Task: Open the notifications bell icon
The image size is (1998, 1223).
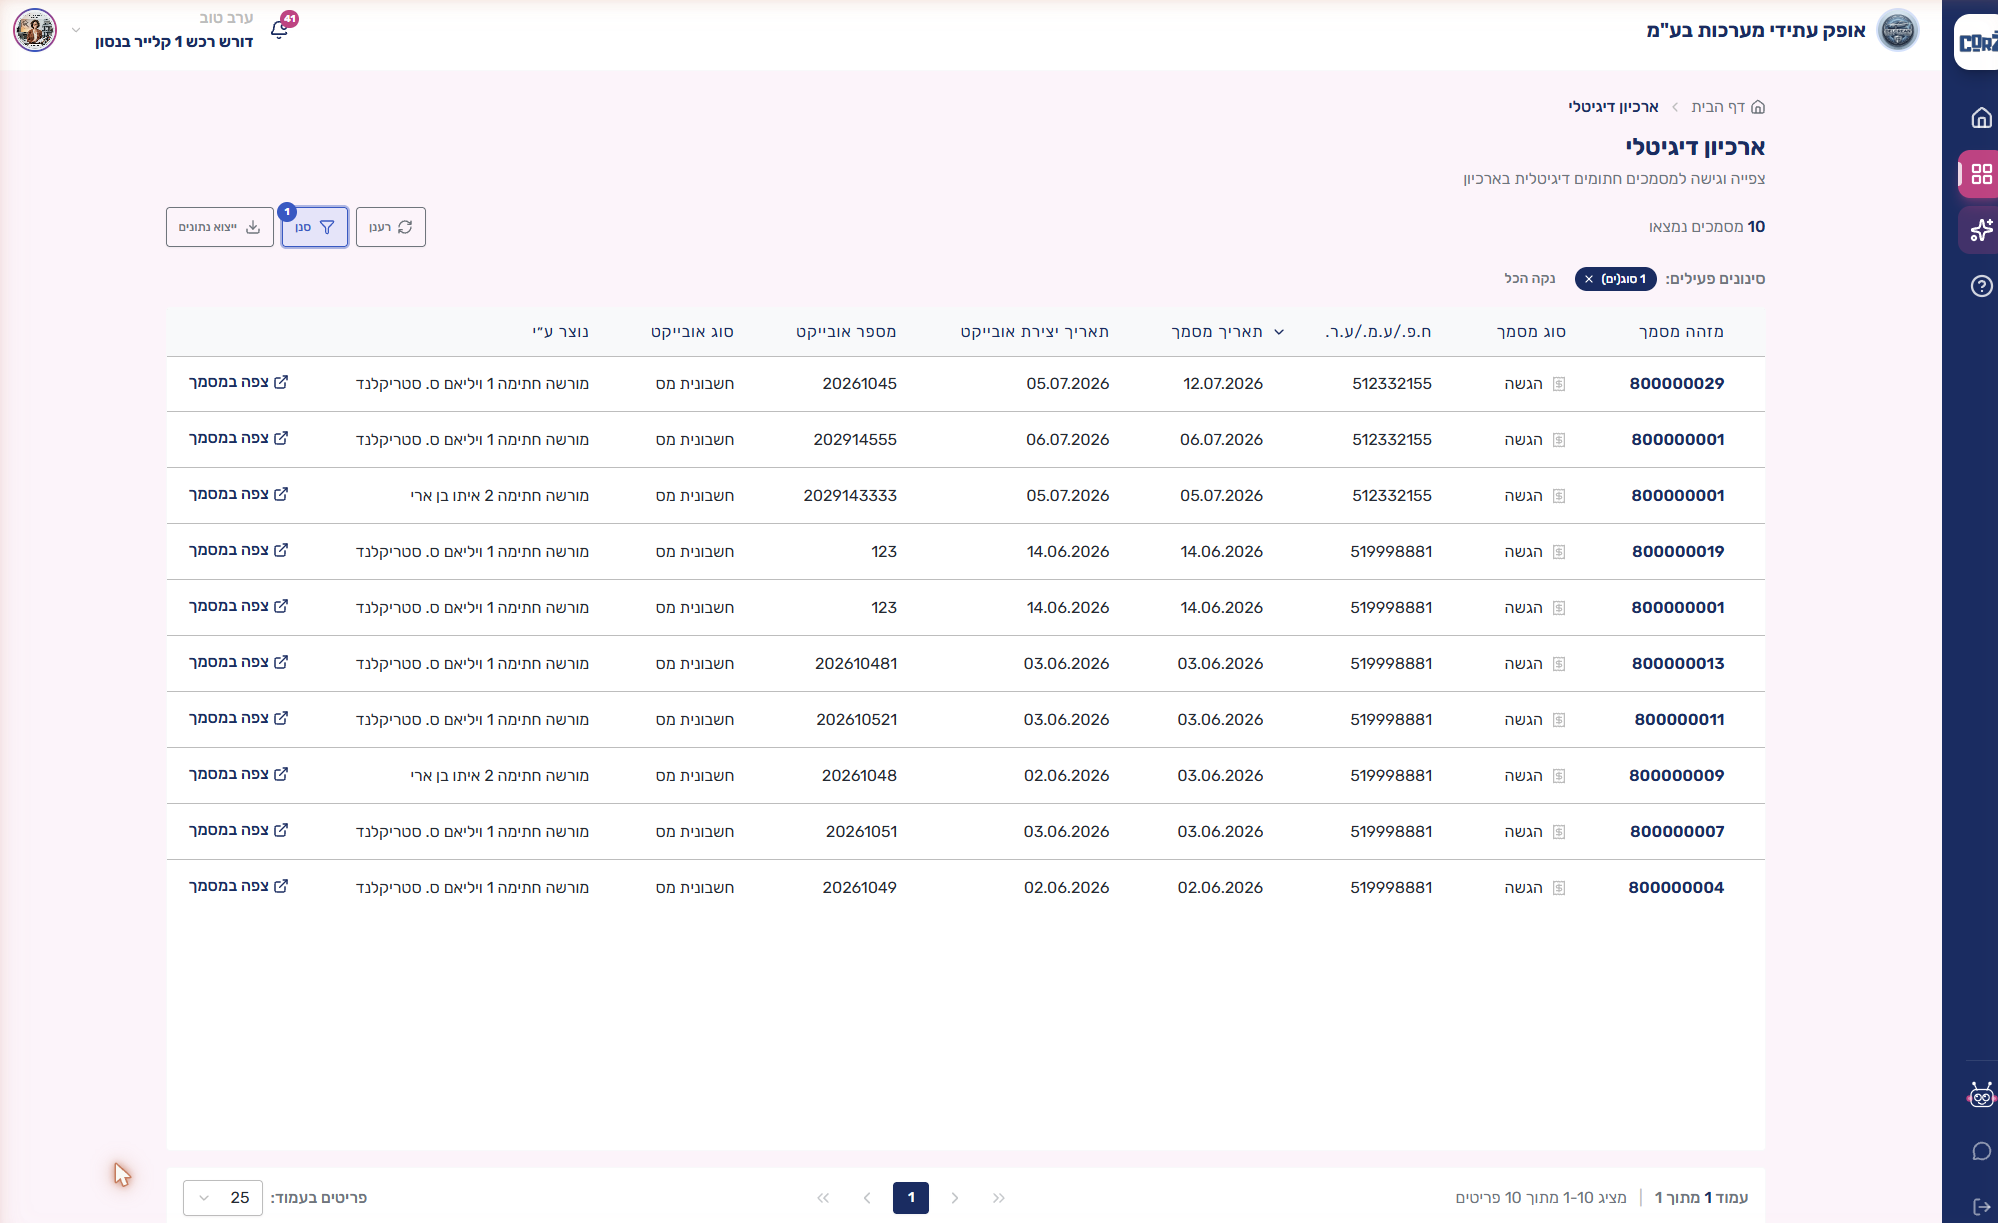Action: click(280, 29)
